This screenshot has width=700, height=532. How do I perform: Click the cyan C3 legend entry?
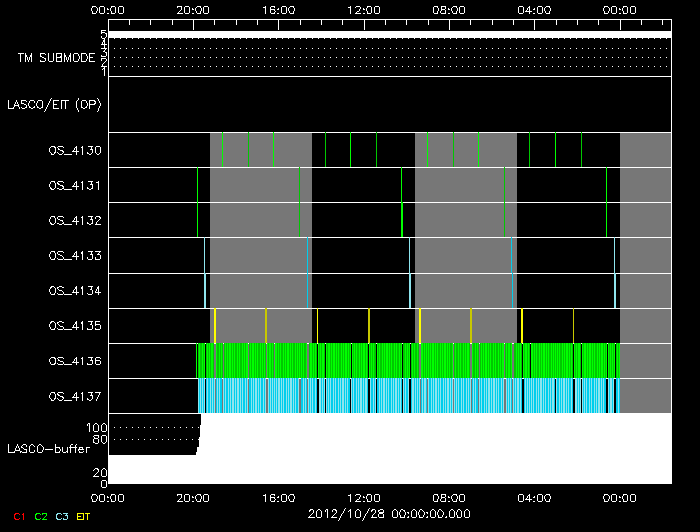(x=62, y=516)
